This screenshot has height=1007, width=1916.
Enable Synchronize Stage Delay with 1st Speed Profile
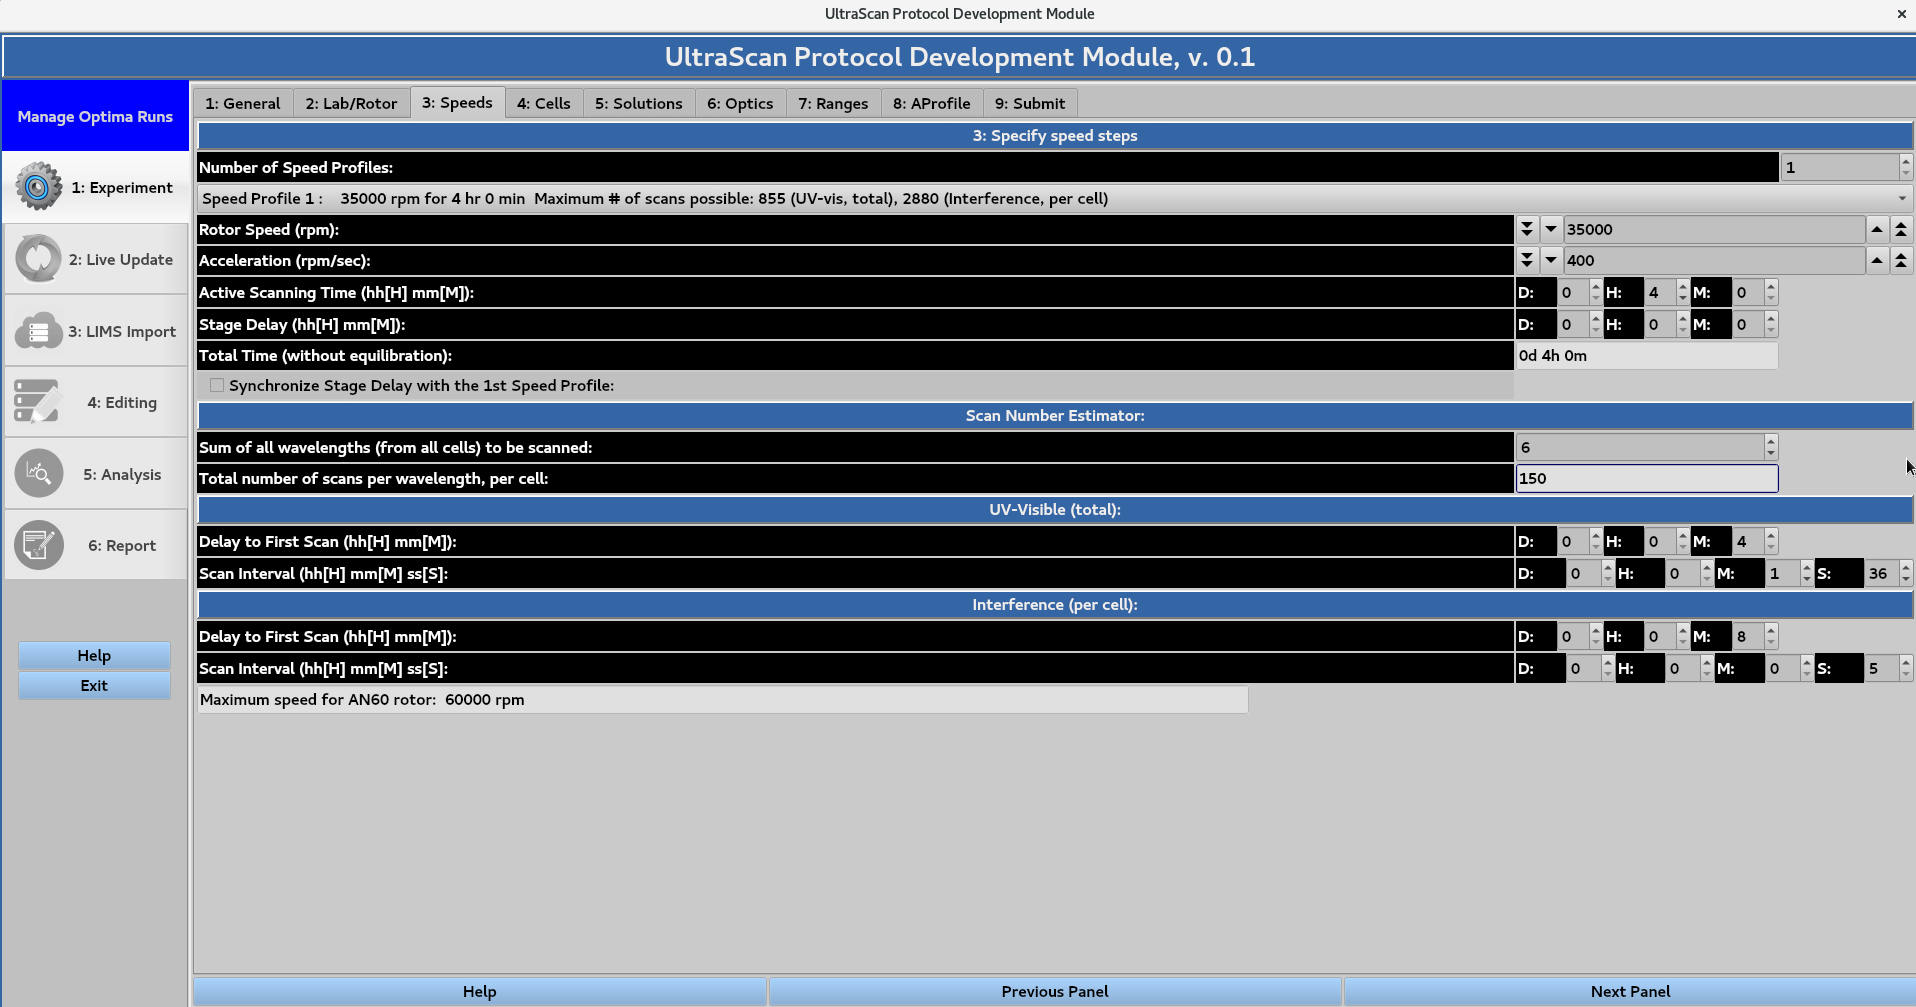tap(216, 385)
